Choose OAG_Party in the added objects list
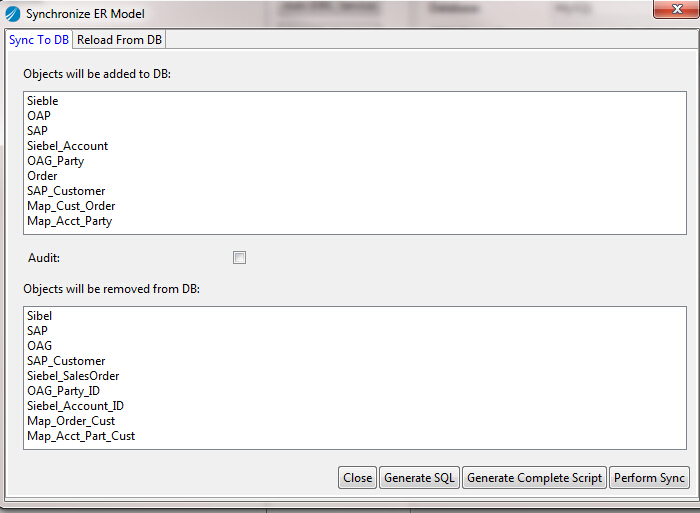 [56, 161]
